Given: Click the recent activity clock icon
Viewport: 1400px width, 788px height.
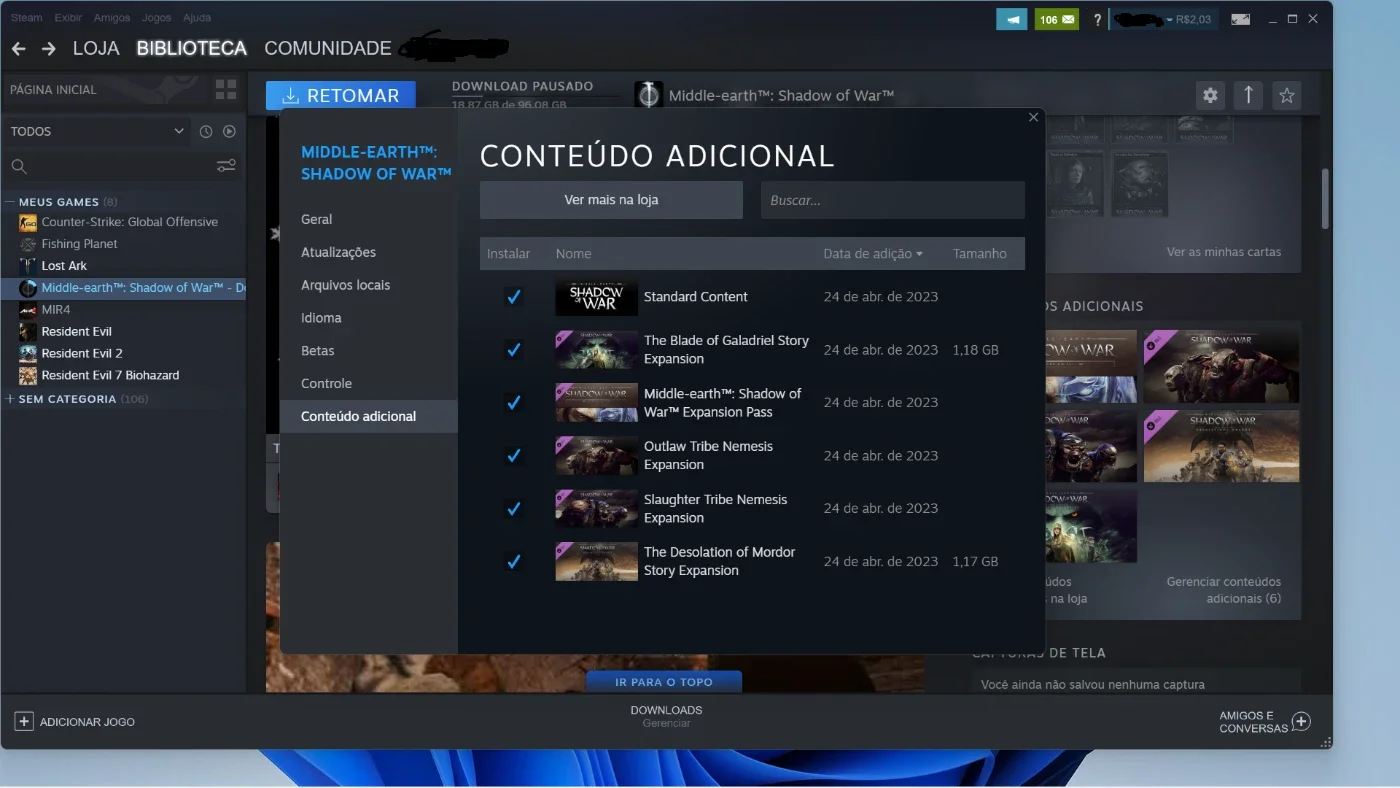Looking at the screenshot, I should coord(206,131).
